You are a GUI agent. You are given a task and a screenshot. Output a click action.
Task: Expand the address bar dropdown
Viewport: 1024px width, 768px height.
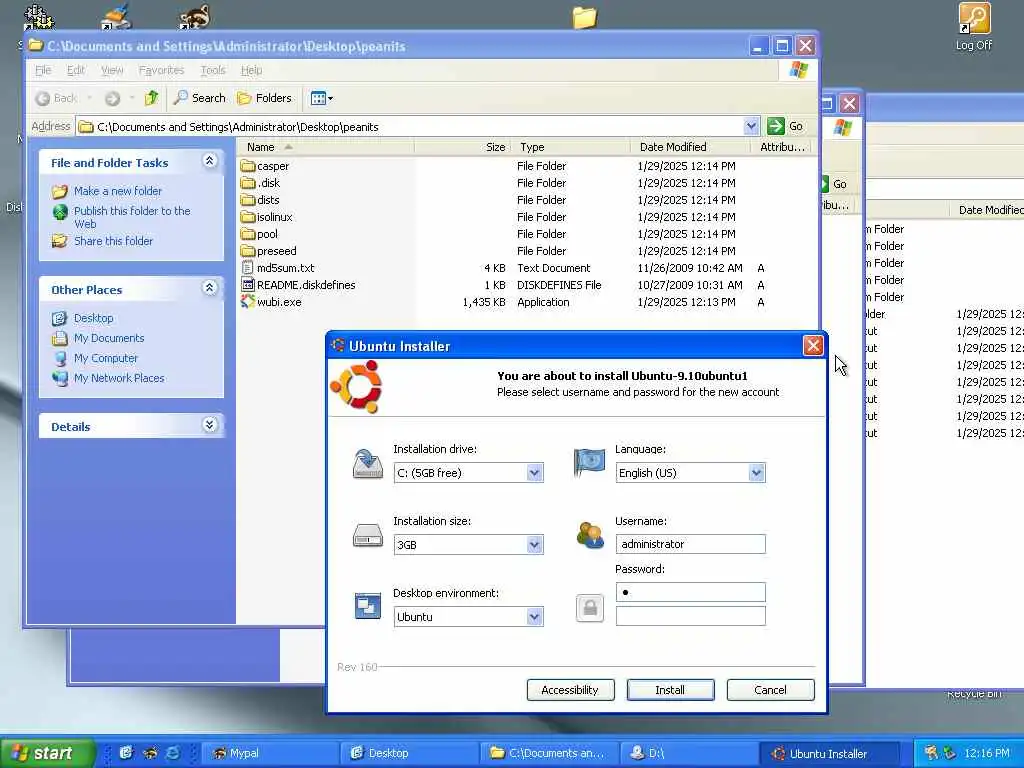[x=751, y=126]
